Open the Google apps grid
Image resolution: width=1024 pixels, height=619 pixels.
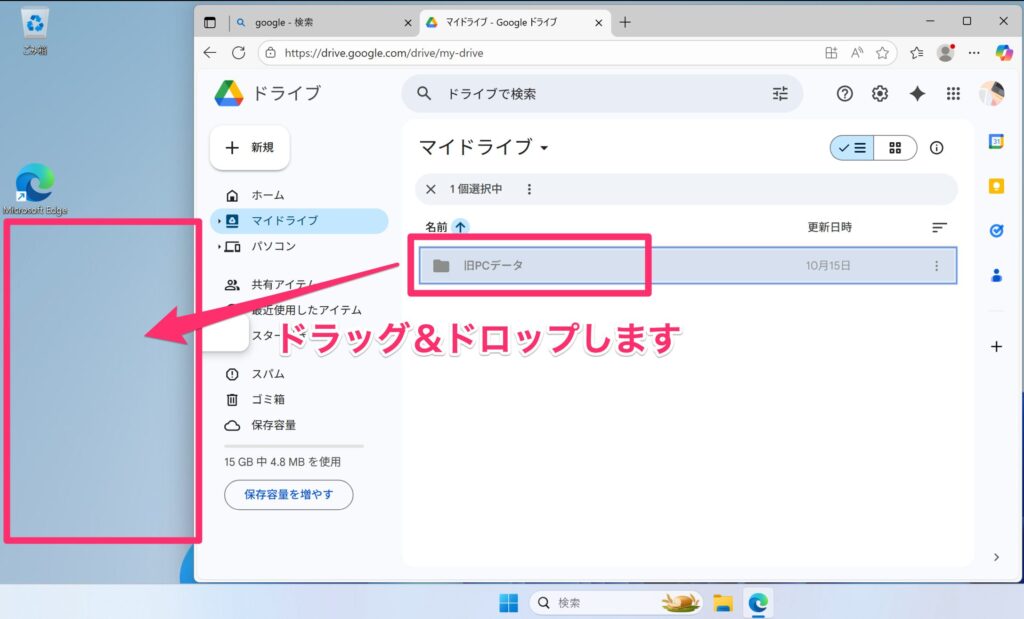(953, 93)
